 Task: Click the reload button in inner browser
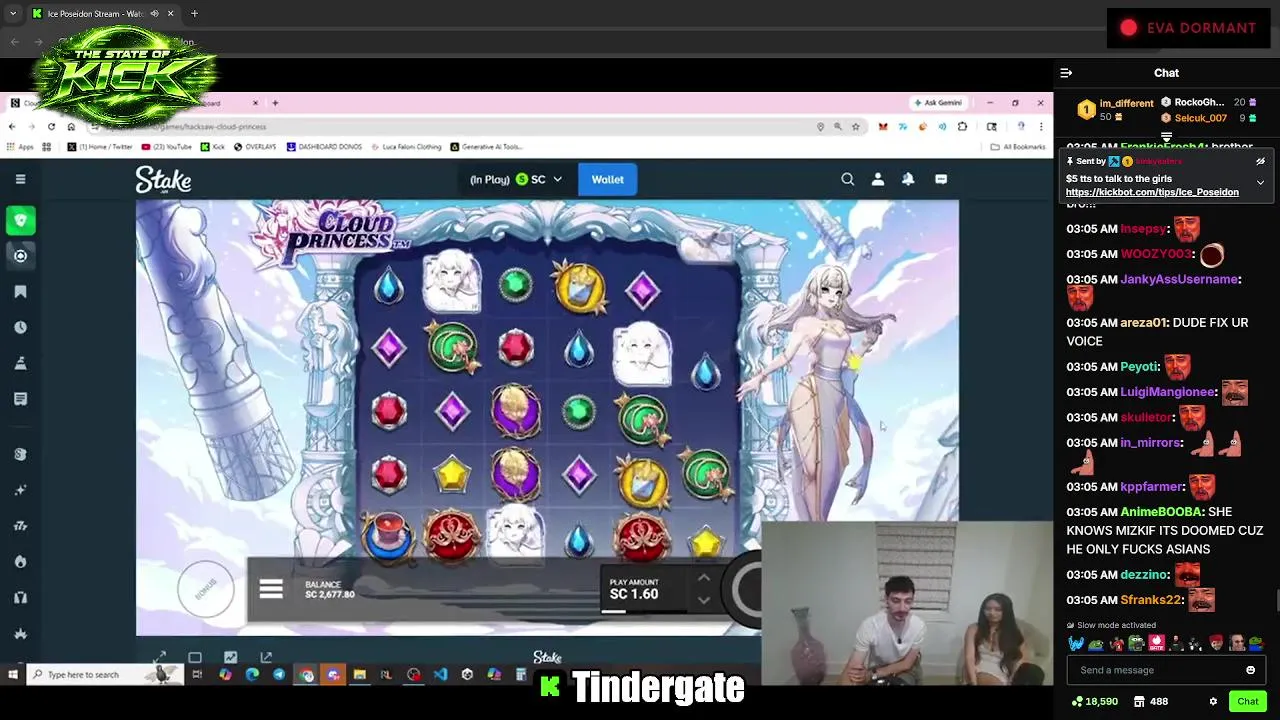51,126
